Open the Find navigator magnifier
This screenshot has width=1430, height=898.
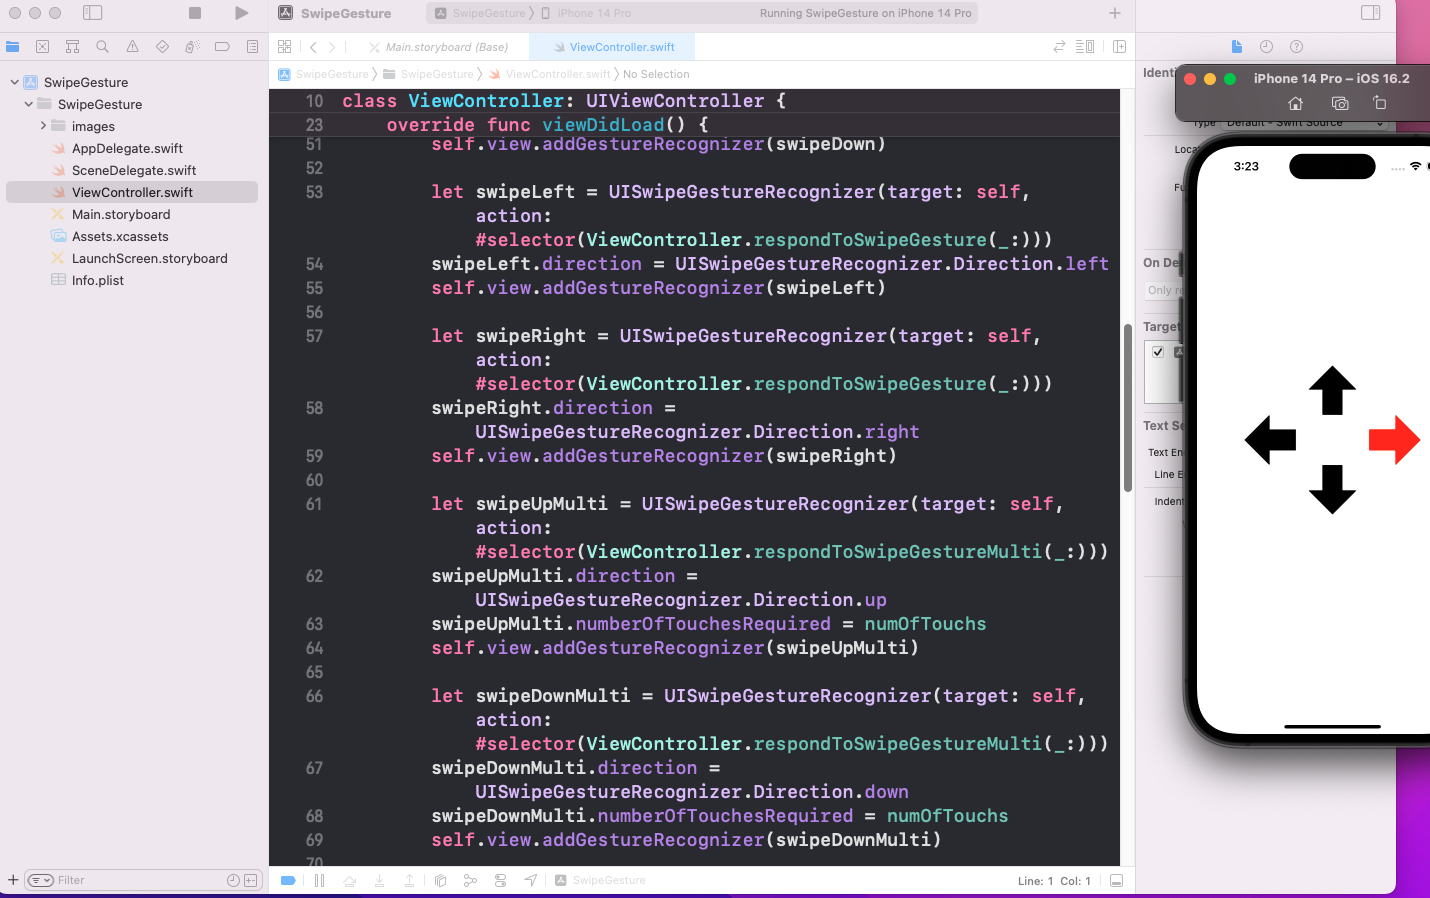click(102, 46)
